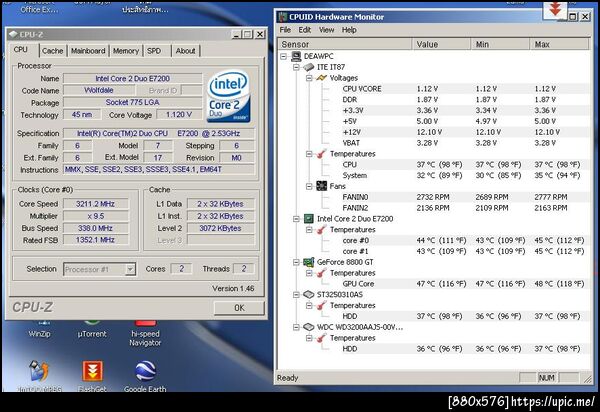Click the Min column header
Screen dimensions: 600x412
pyautogui.click(x=501, y=44)
